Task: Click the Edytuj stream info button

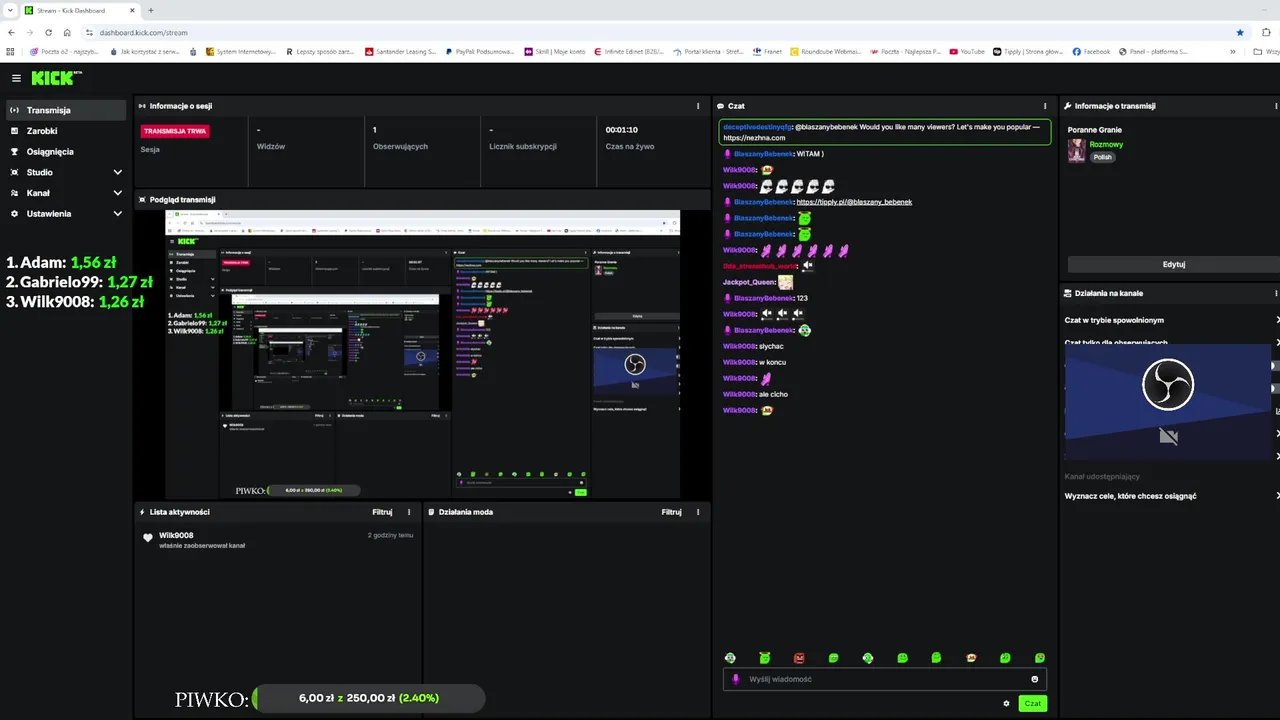Action: pos(1173,265)
